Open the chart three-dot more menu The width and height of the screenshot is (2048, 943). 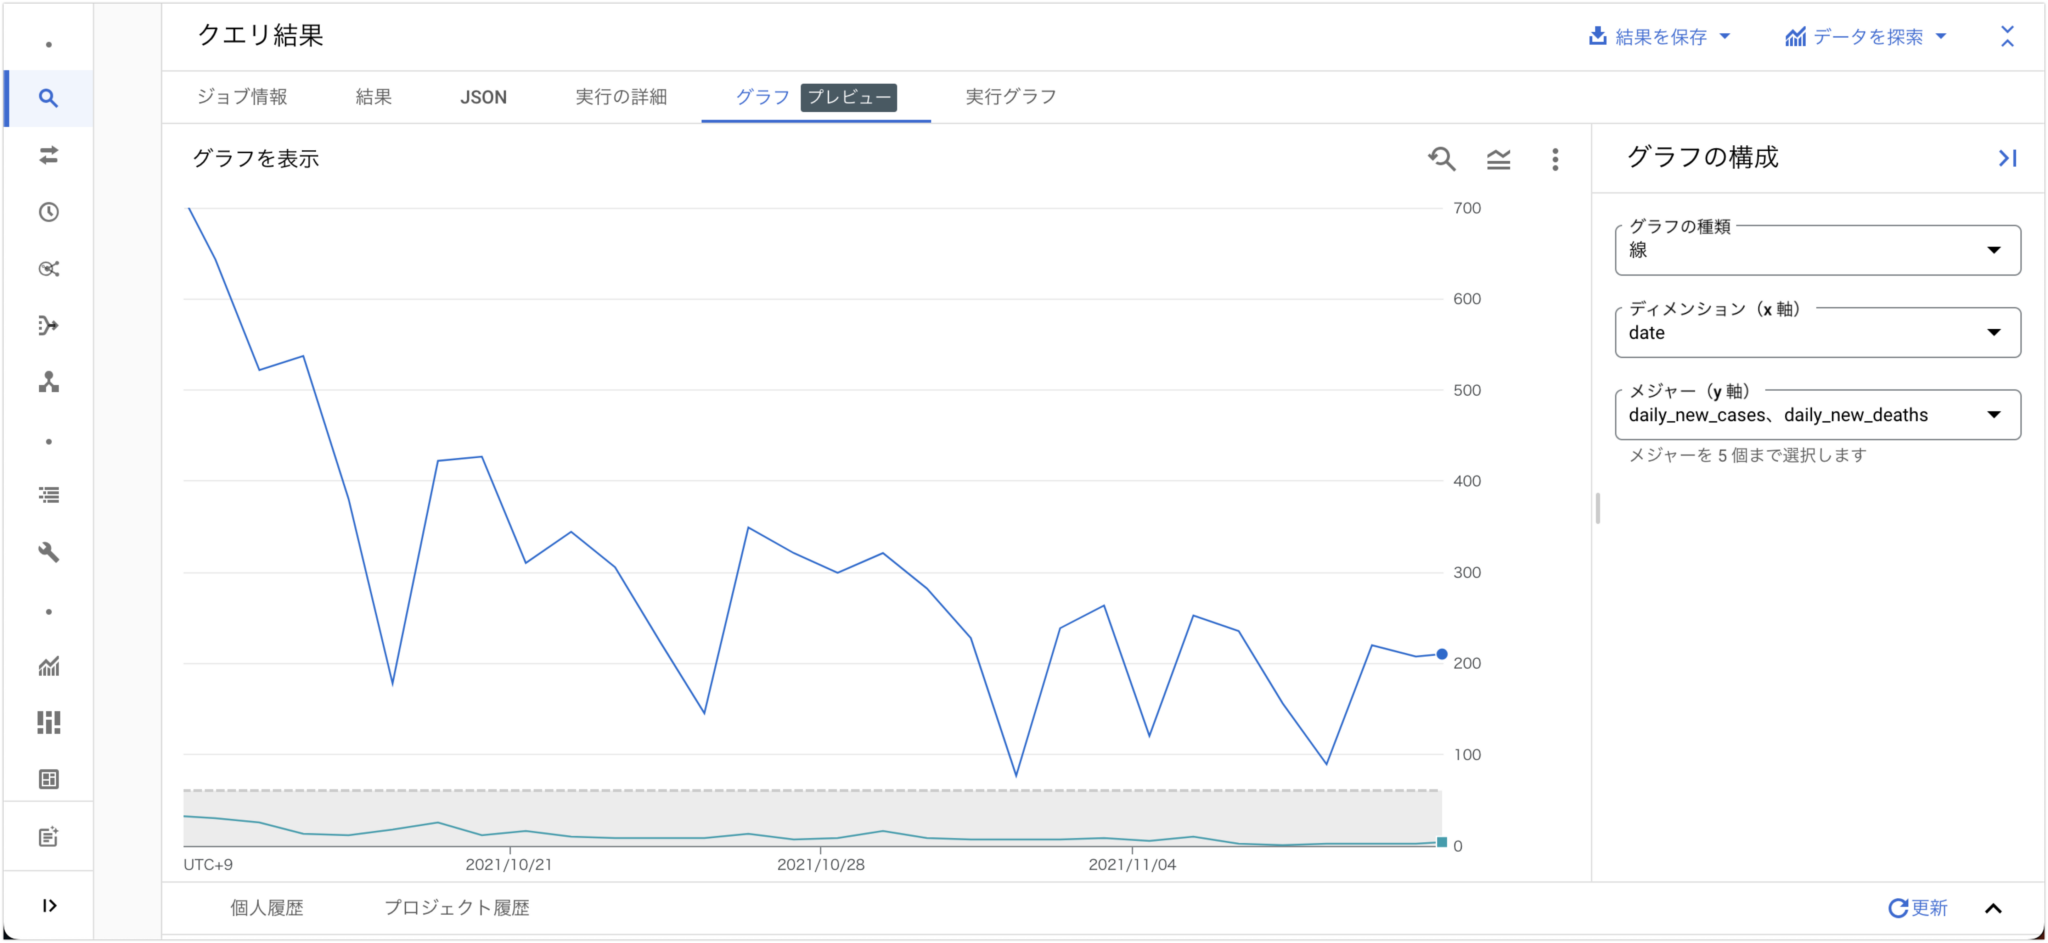(x=1555, y=159)
